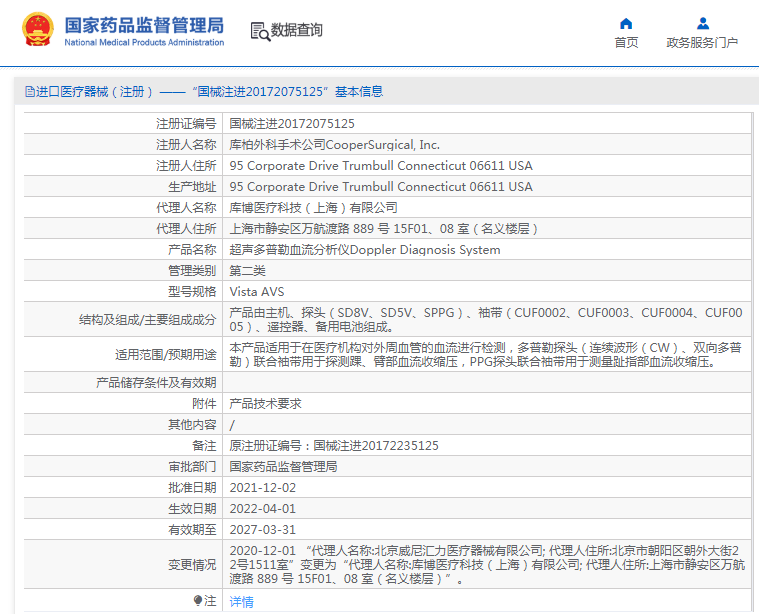759x614 pixels.
Task: Click the 管理类别 row label
Action: point(192,271)
